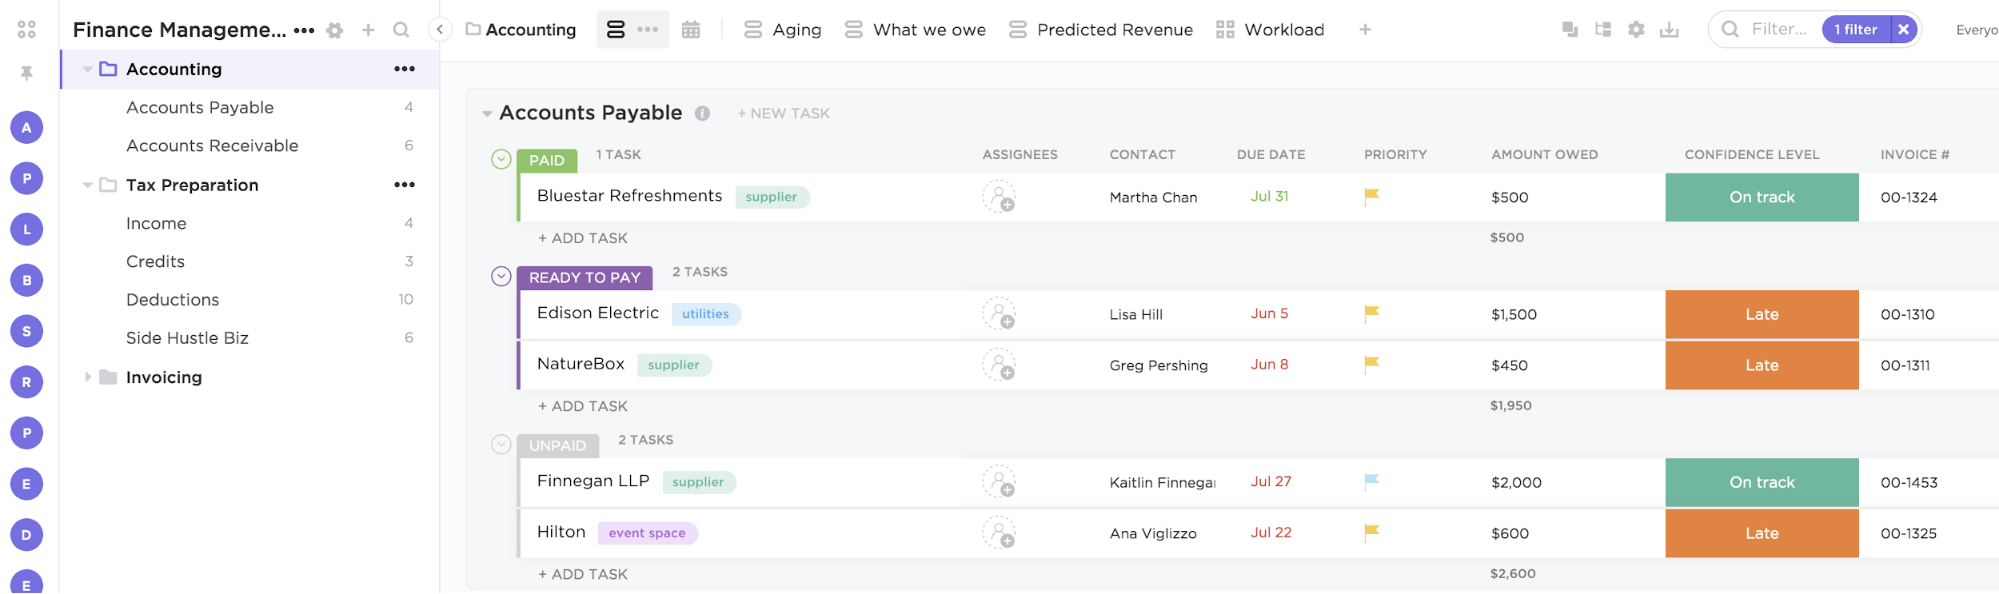Click NEW TASK next to Accounts Payable

(x=784, y=114)
